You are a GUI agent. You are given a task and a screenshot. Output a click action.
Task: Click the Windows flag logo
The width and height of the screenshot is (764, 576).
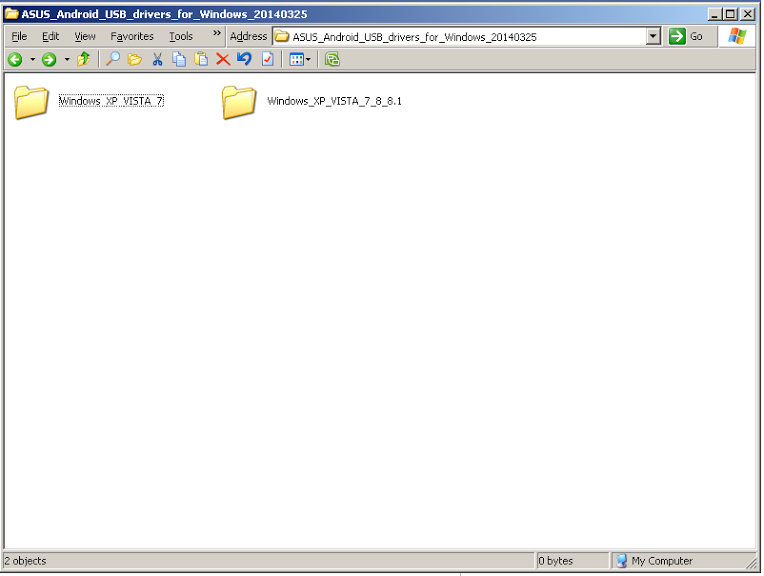737,37
